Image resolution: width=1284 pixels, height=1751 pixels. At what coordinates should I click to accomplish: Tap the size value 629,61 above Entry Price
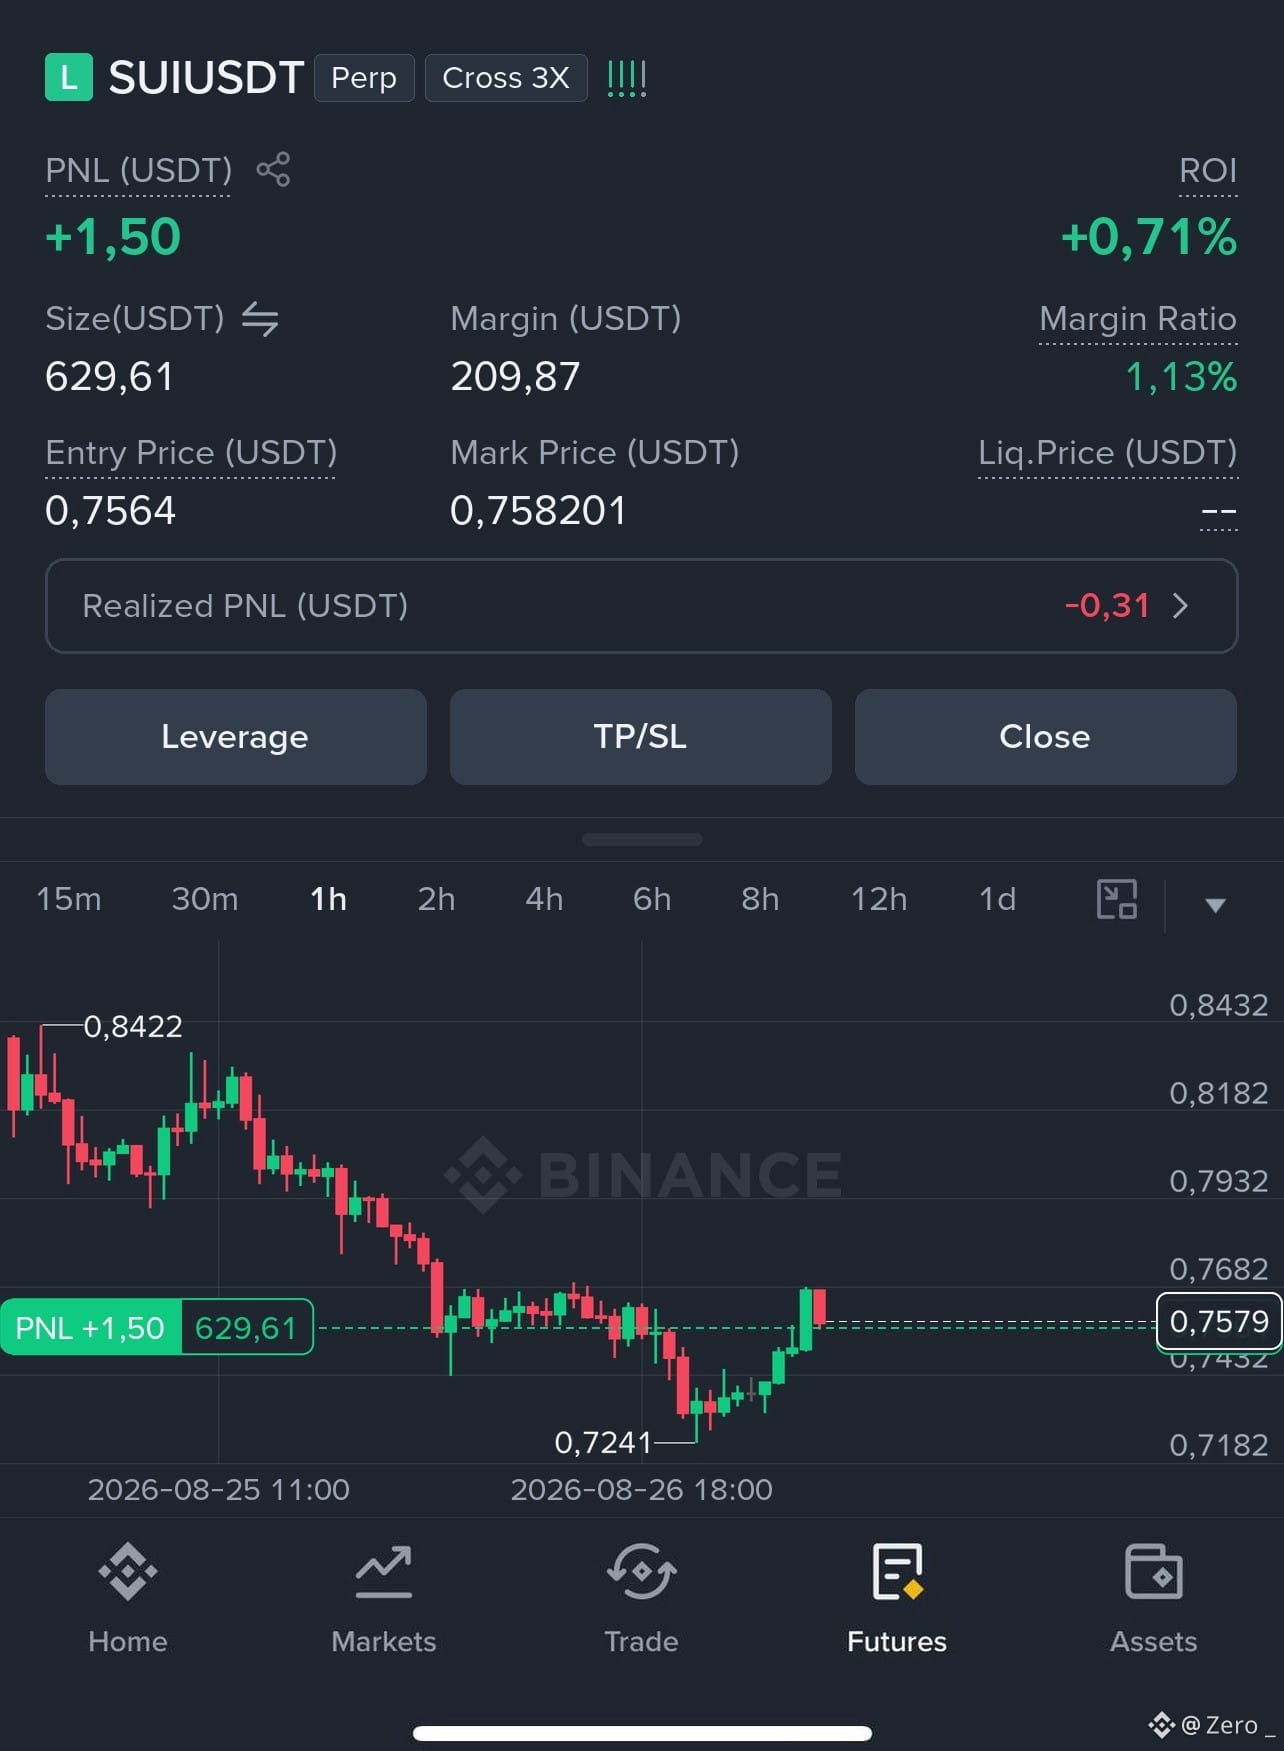pyautogui.click(x=109, y=377)
